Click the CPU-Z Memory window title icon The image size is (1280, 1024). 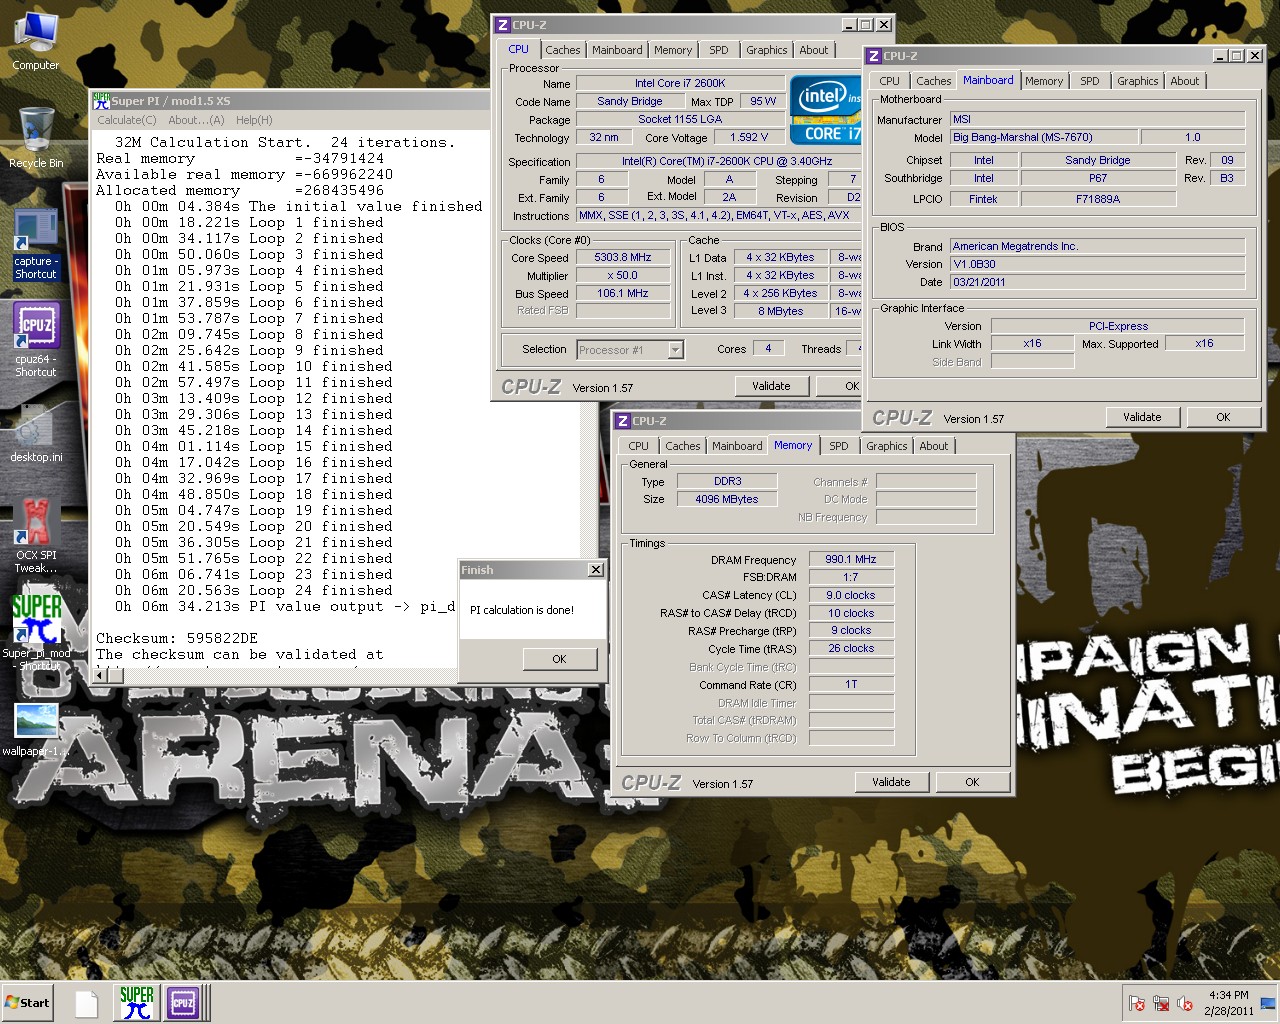[x=623, y=421]
